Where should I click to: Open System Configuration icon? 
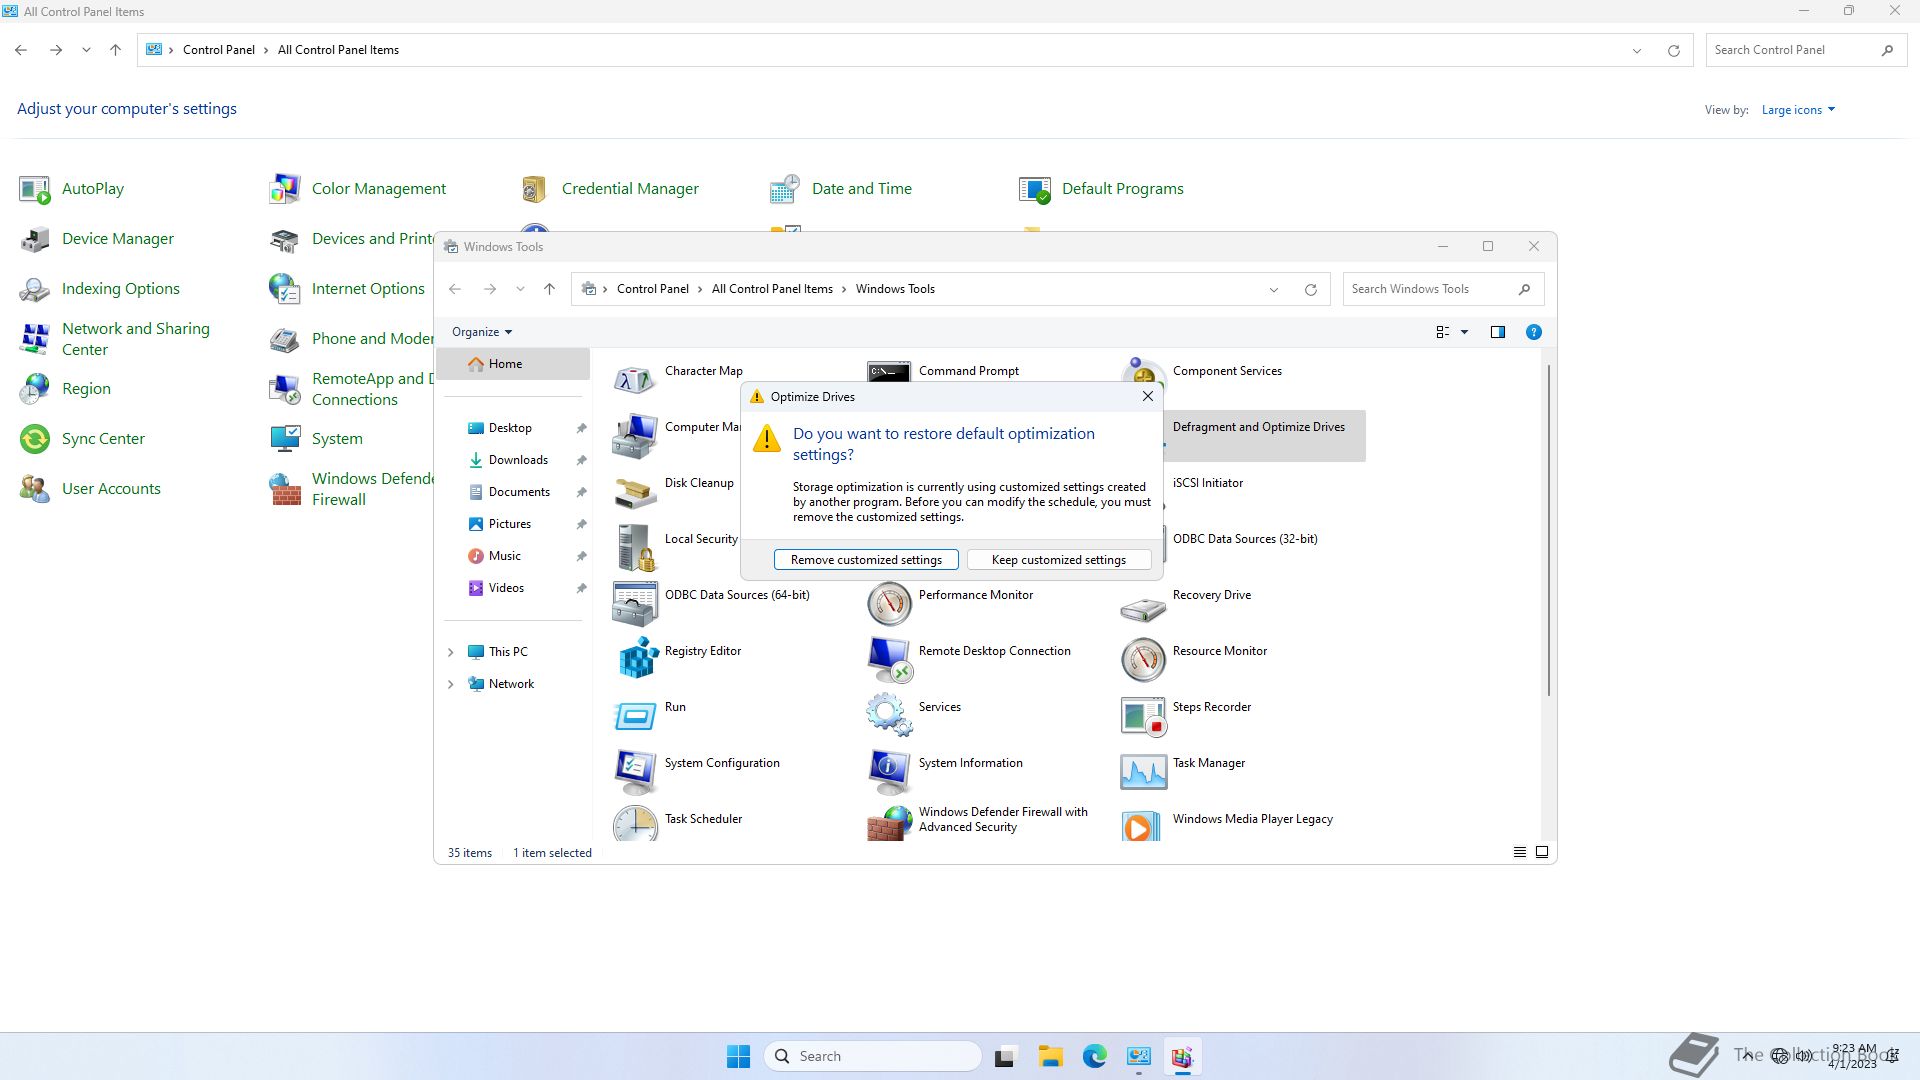[635, 771]
